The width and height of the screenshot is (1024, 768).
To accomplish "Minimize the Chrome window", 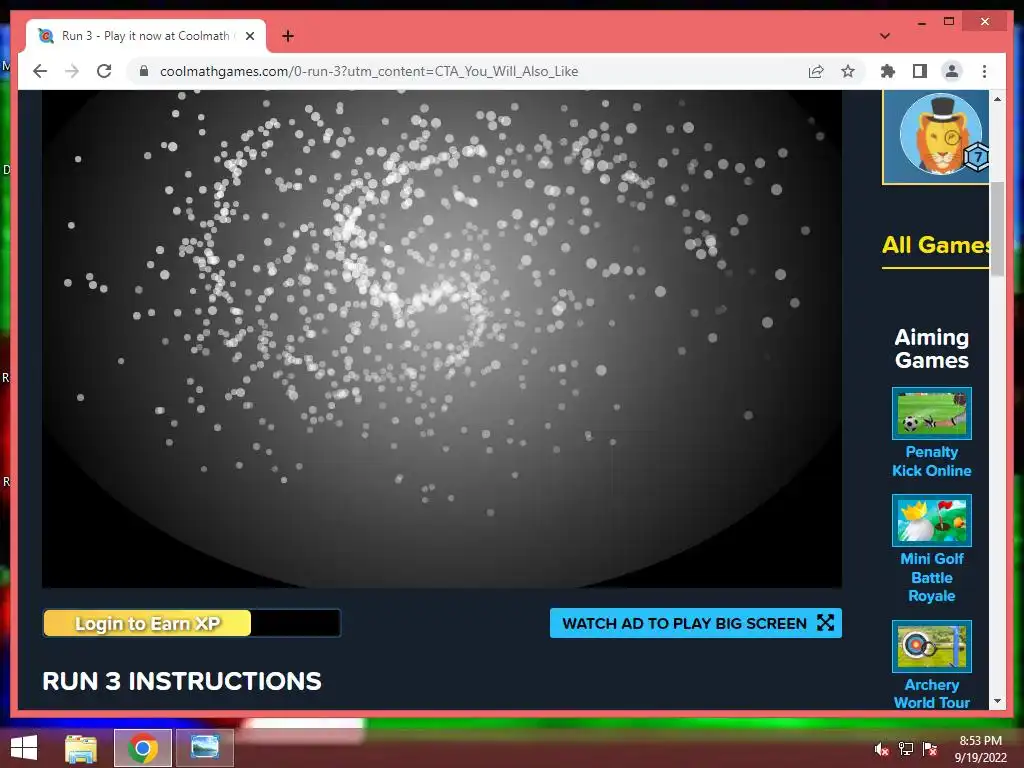I will point(921,22).
